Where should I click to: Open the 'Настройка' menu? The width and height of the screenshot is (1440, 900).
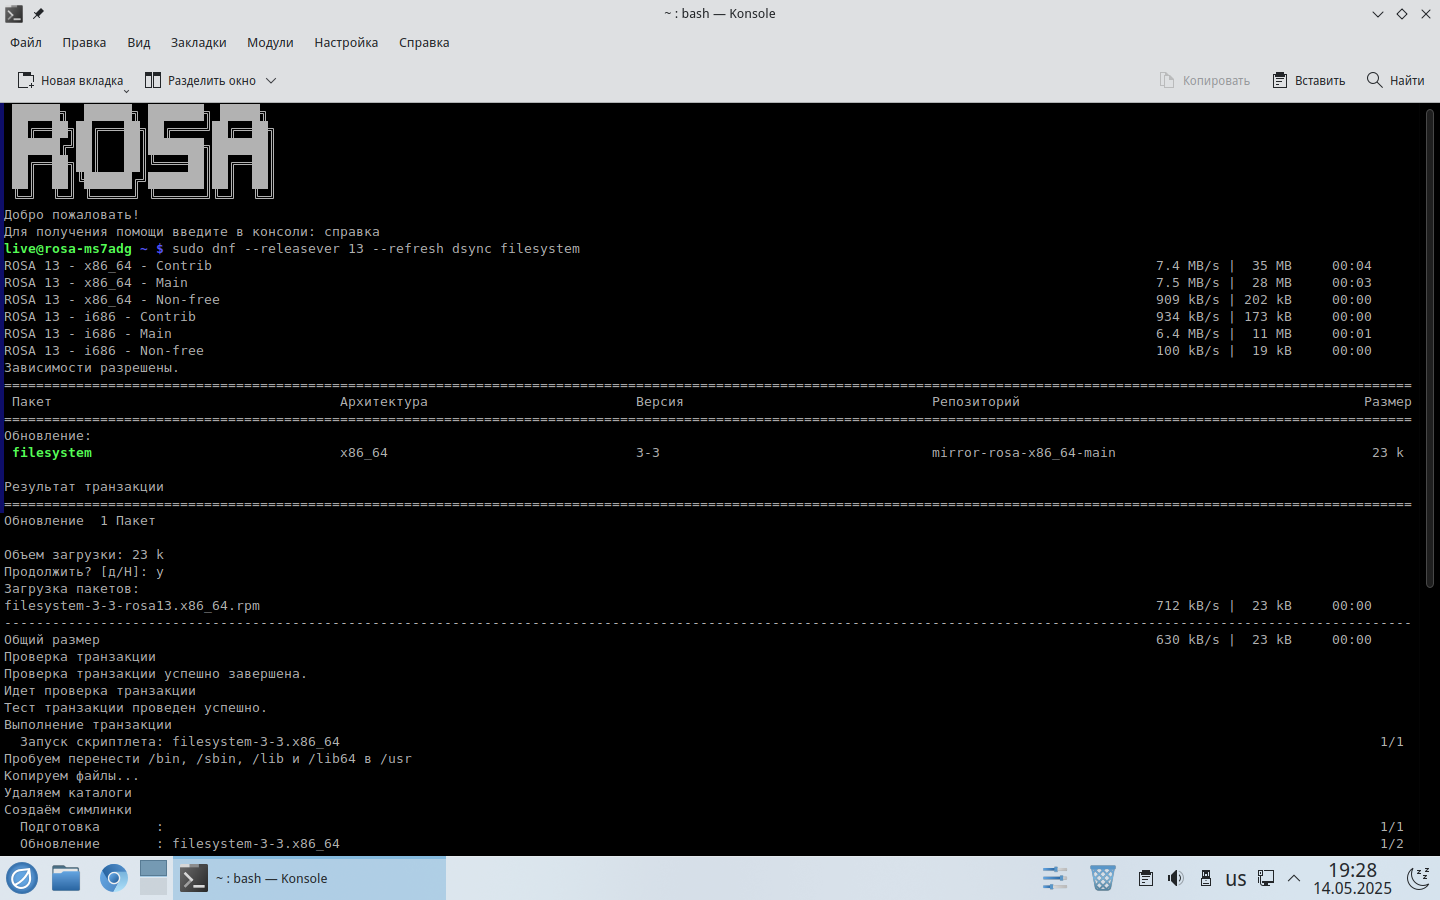click(x=346, y=43)
